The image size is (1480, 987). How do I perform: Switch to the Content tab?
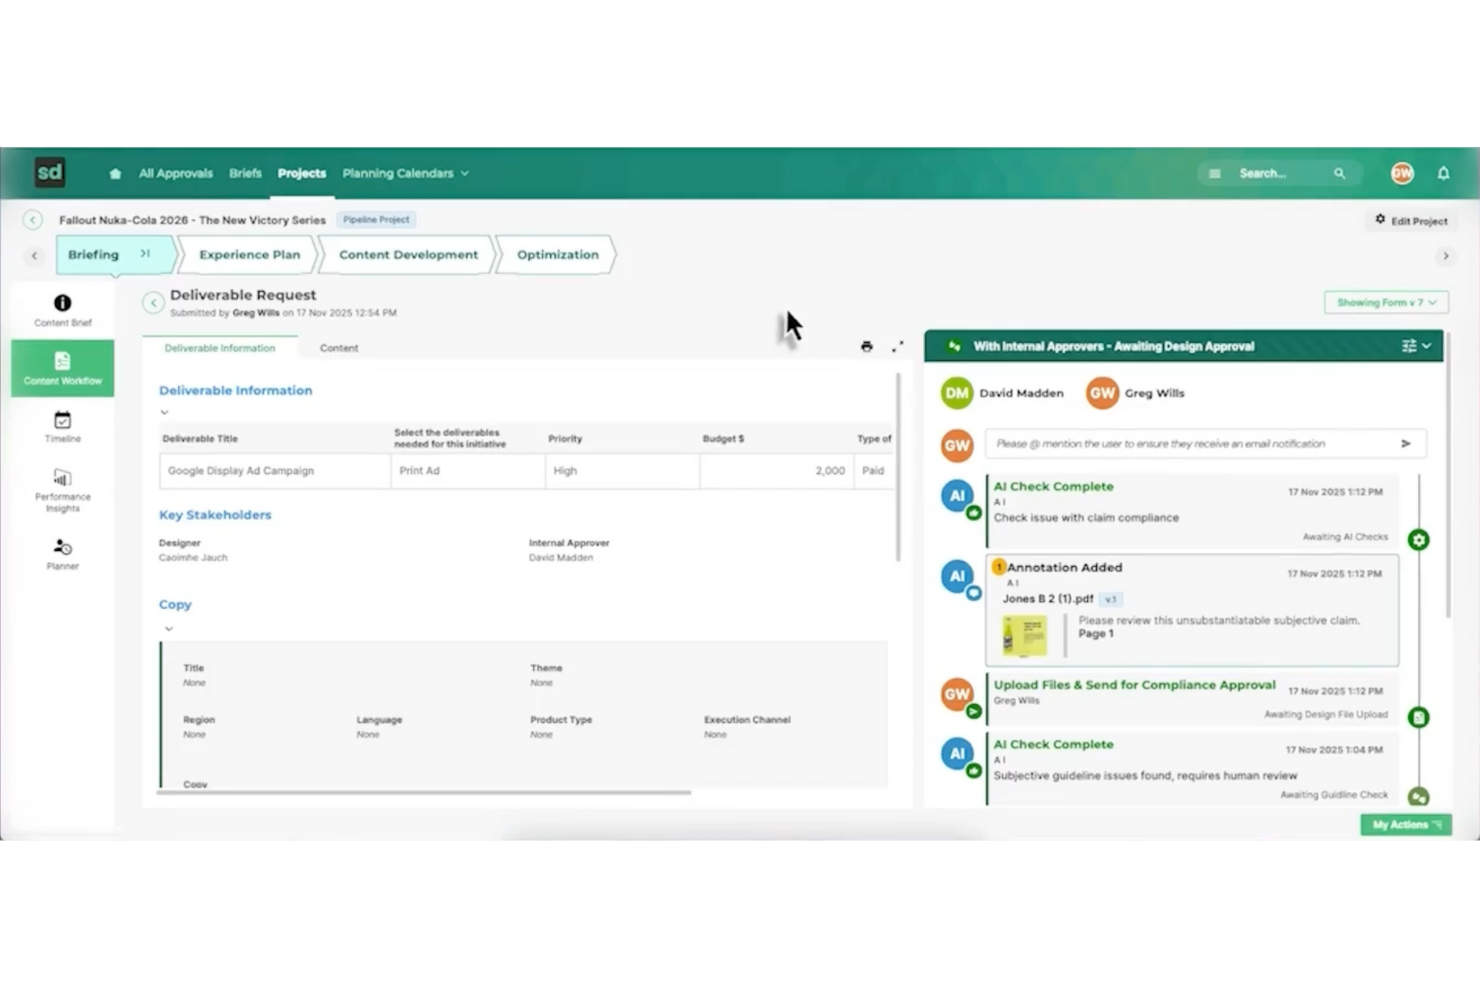point(339,348)
